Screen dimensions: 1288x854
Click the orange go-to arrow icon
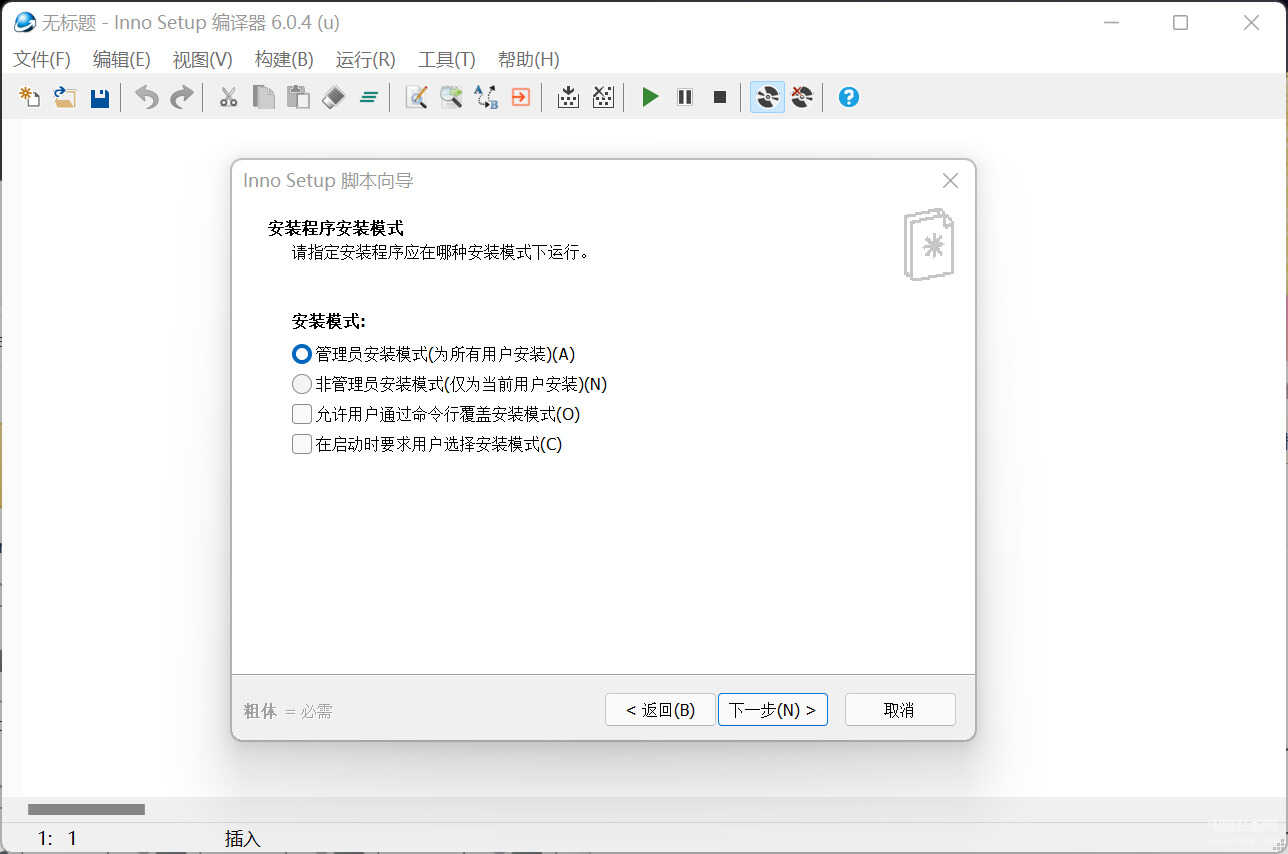[x=521, y=97]
